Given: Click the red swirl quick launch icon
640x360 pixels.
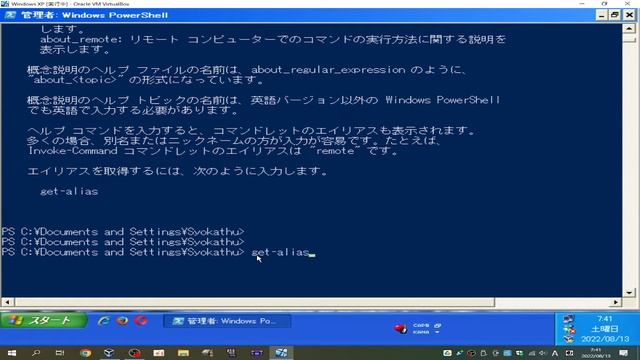Looking at the screenshot, I should click(141, 321).
